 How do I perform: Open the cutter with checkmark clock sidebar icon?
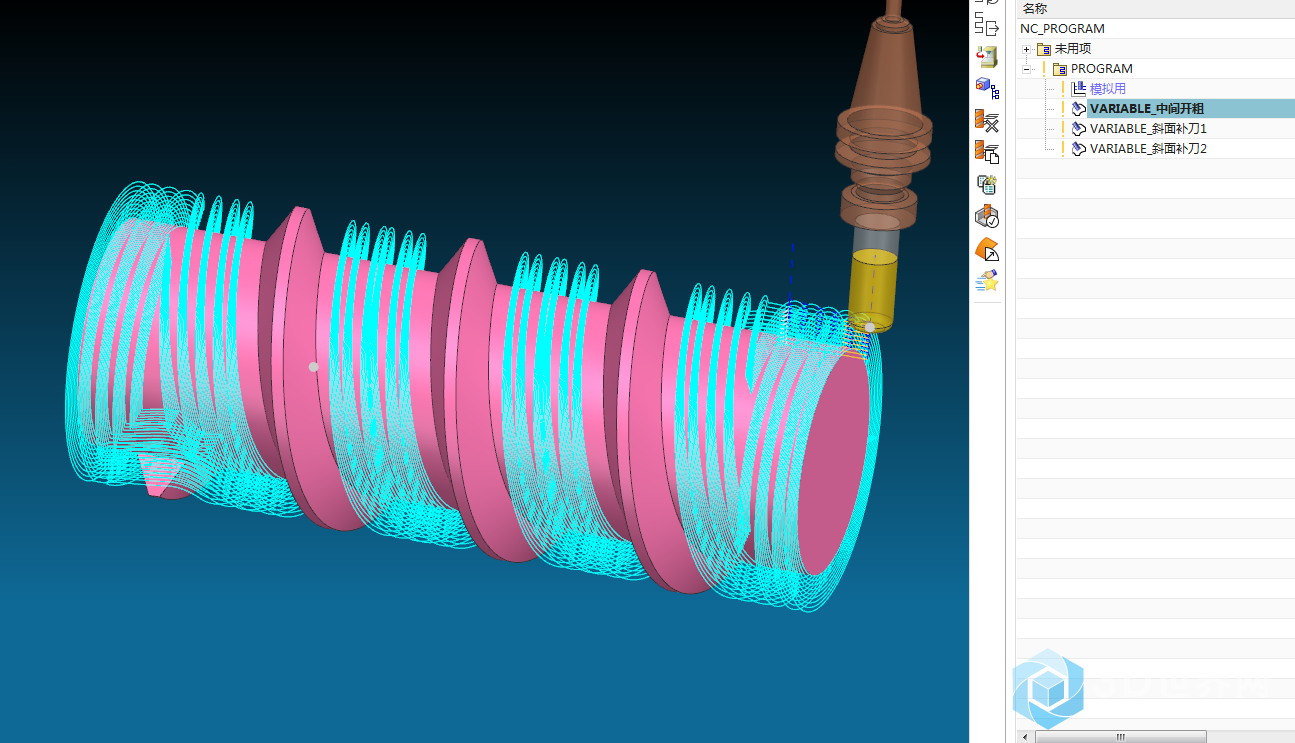point(987,216)
